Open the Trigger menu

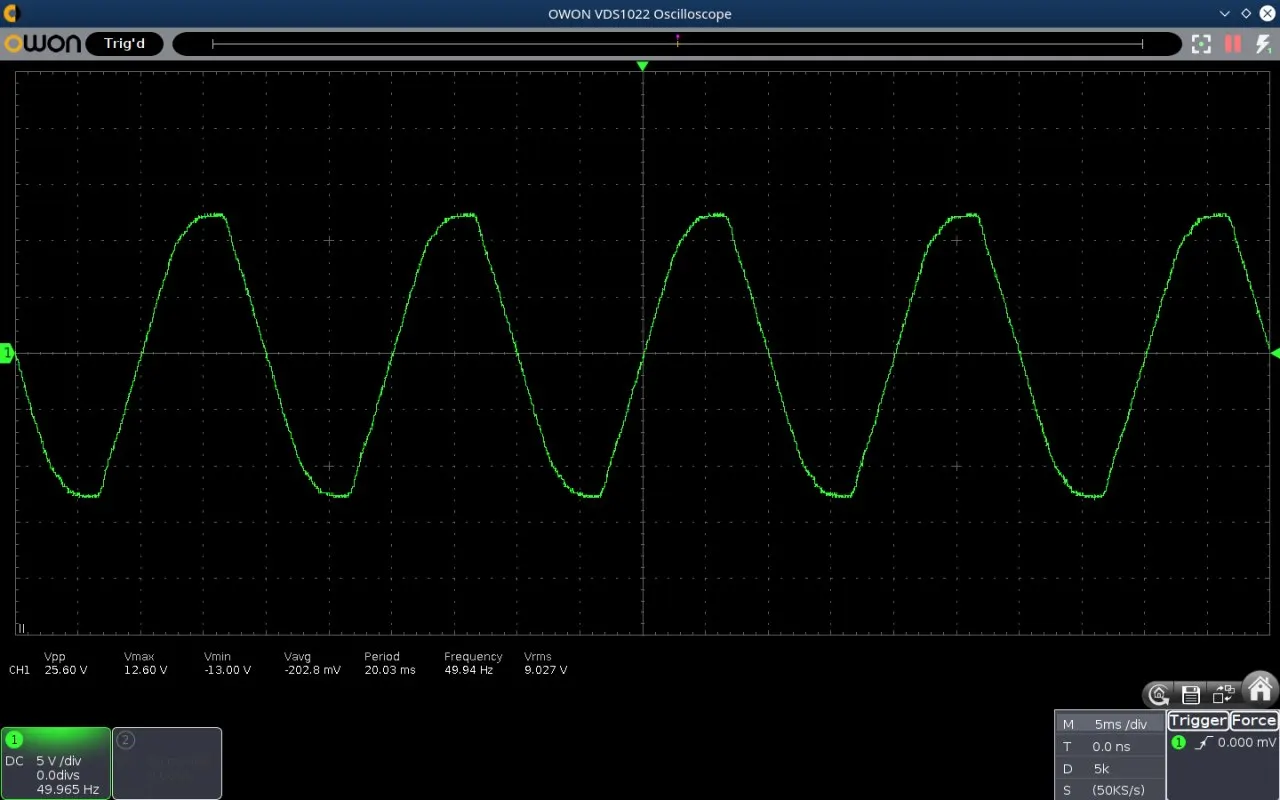[x=1197, y=720]
